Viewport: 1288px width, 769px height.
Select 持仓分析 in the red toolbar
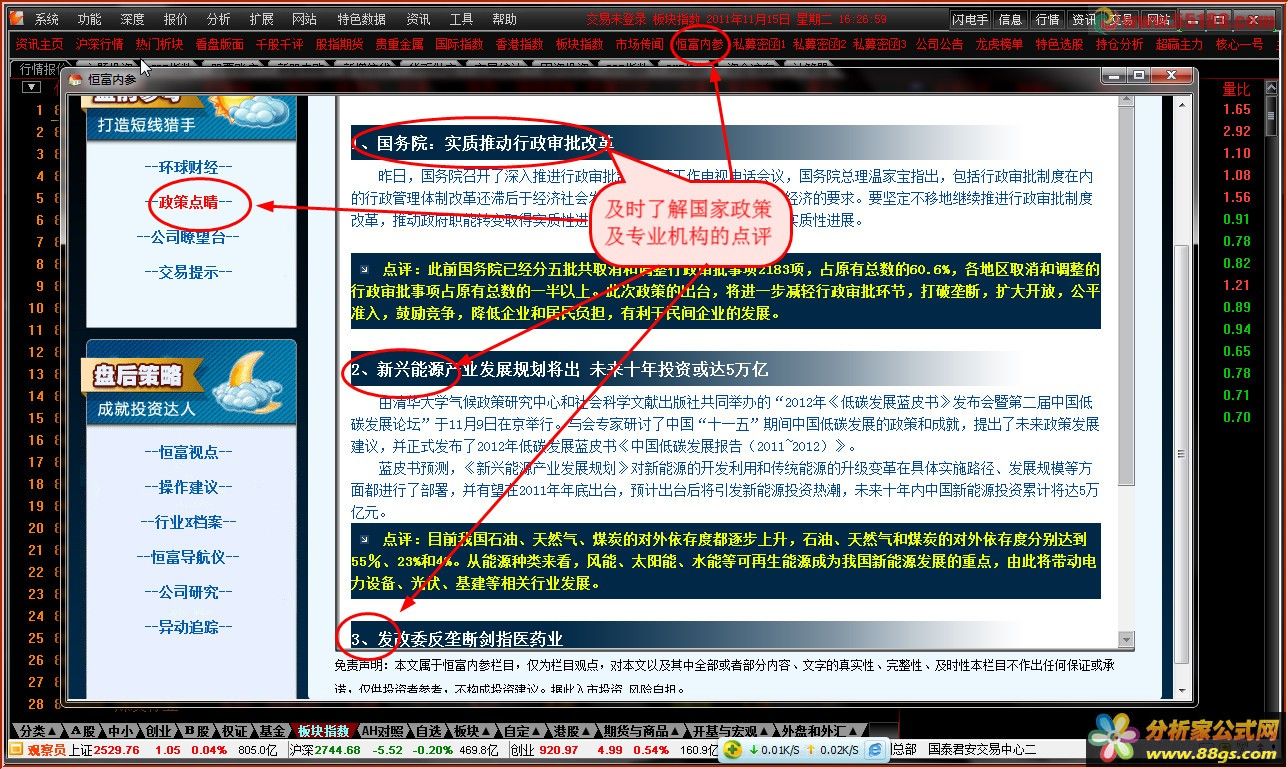(x=1119, y=44)
